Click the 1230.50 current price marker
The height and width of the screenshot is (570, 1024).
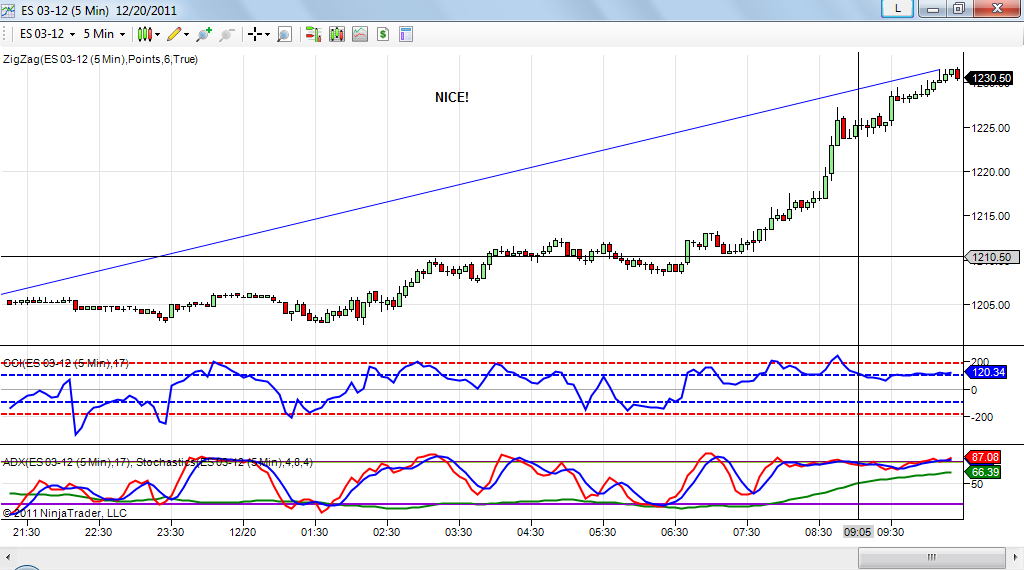[x=990, y=78]
